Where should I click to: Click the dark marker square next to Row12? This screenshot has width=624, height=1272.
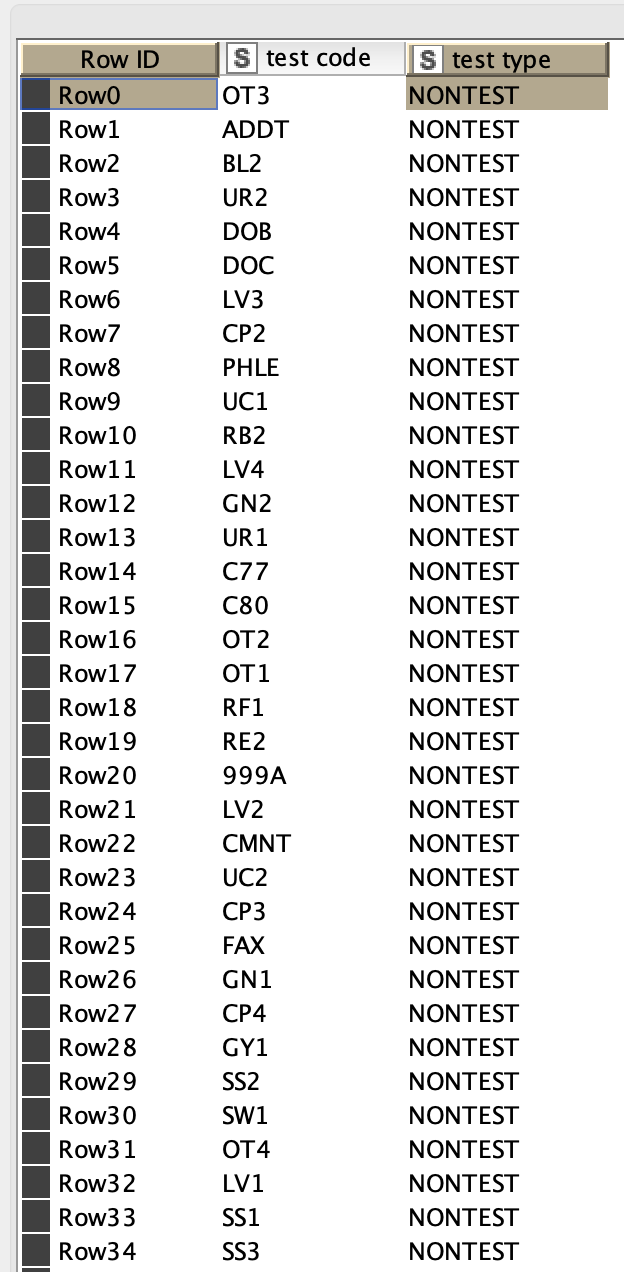[36, 503]
